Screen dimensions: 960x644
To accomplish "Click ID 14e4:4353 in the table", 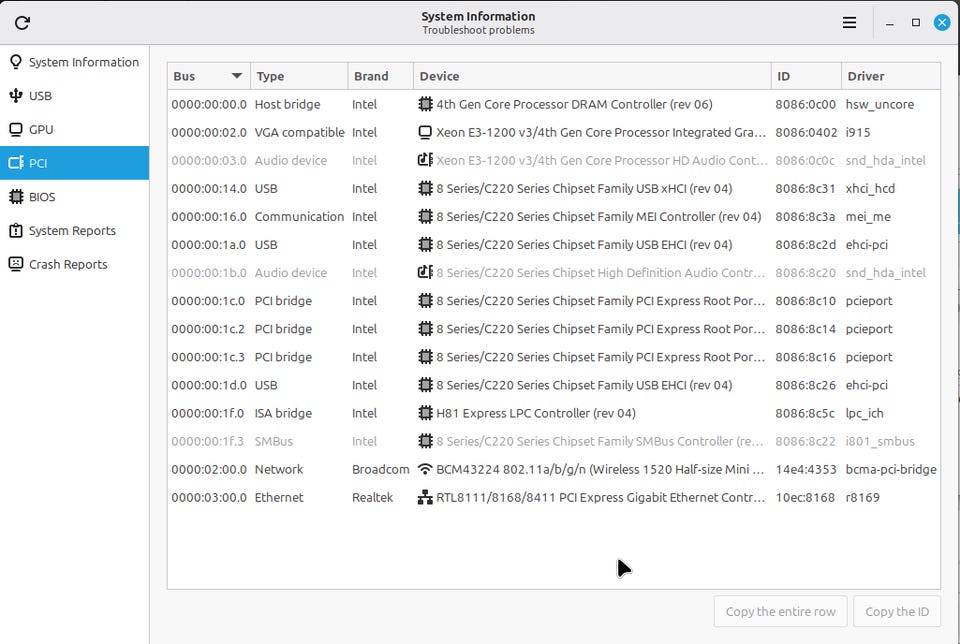I will coord(806,470).
